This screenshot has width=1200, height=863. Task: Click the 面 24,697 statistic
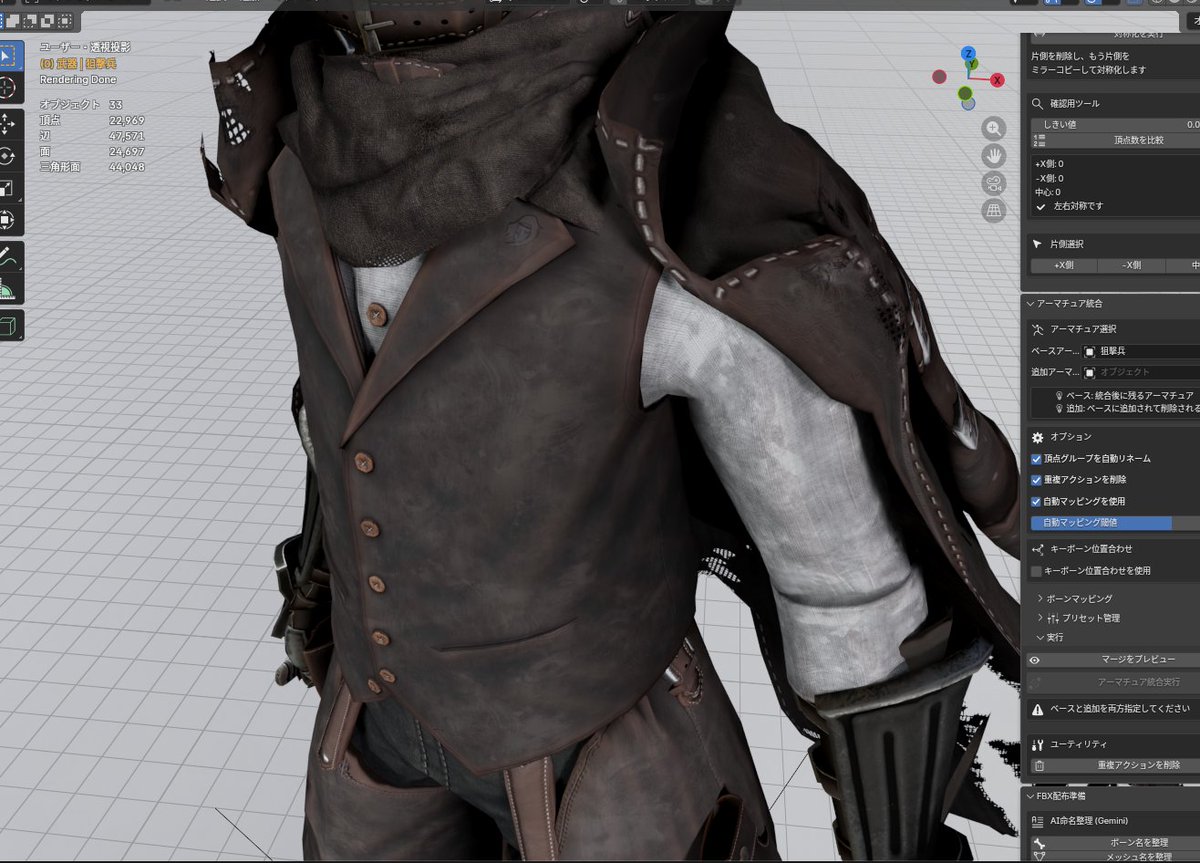(92, 150)
